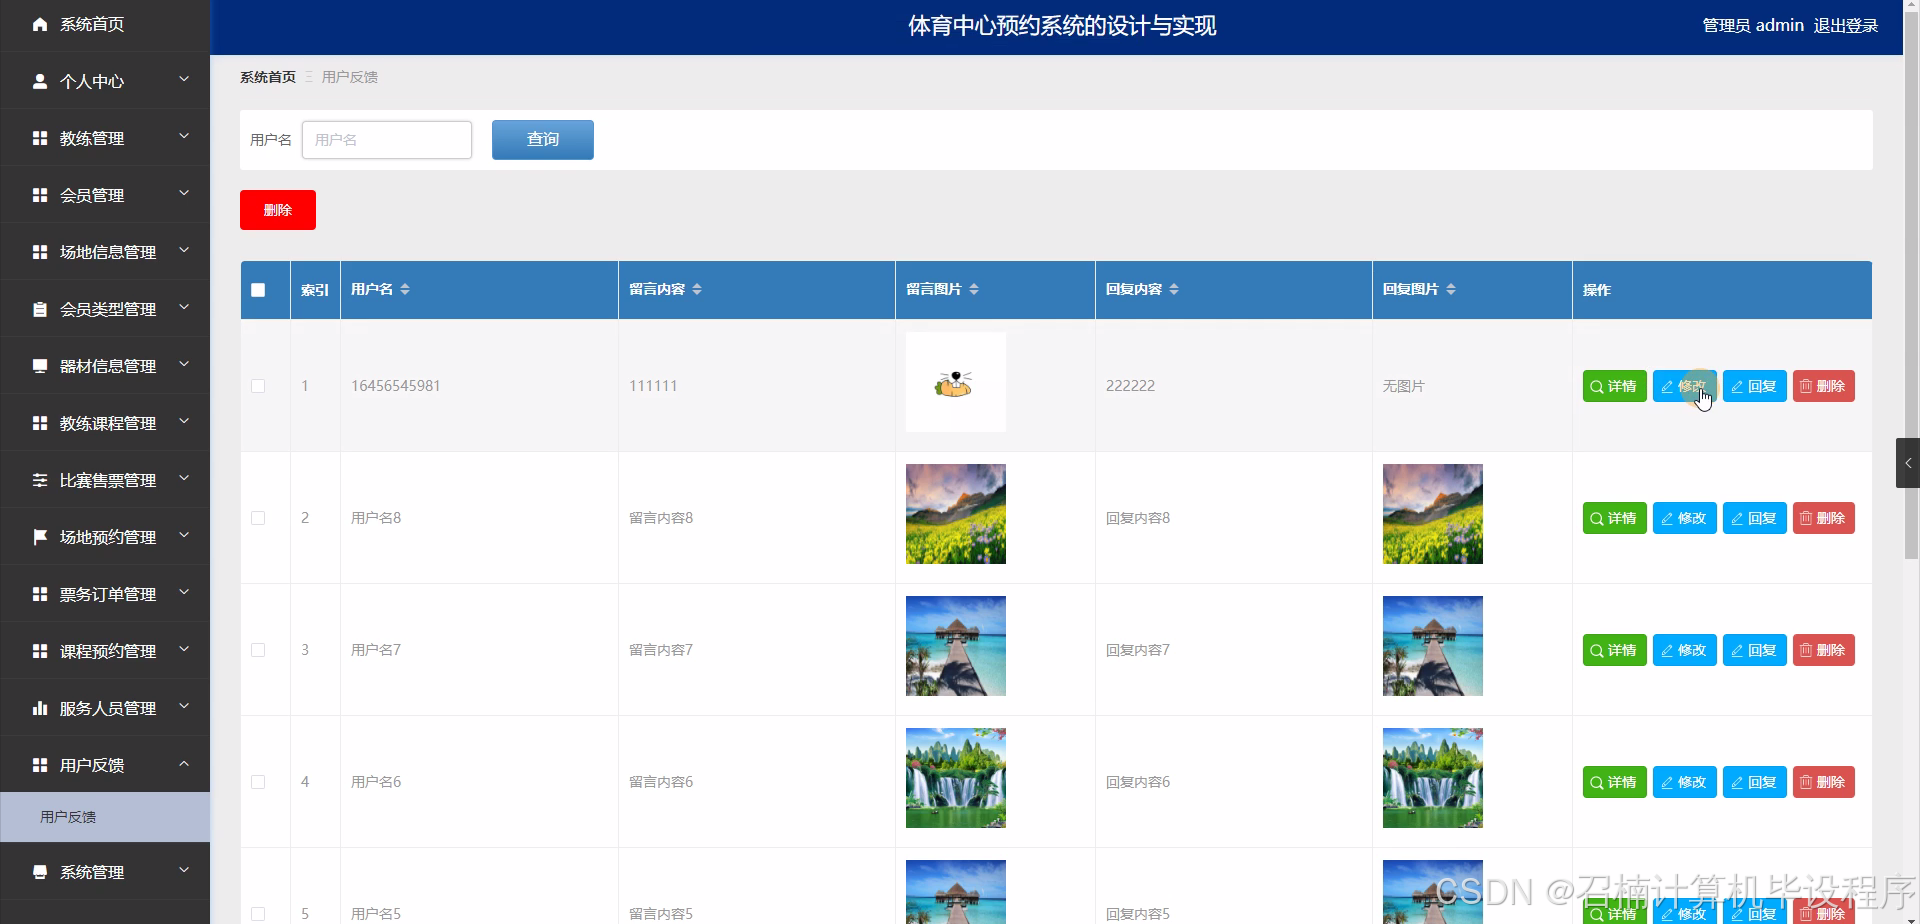
Task: Sort the 回复图片 column using its arrows
Action: (x=1451, y=289)
